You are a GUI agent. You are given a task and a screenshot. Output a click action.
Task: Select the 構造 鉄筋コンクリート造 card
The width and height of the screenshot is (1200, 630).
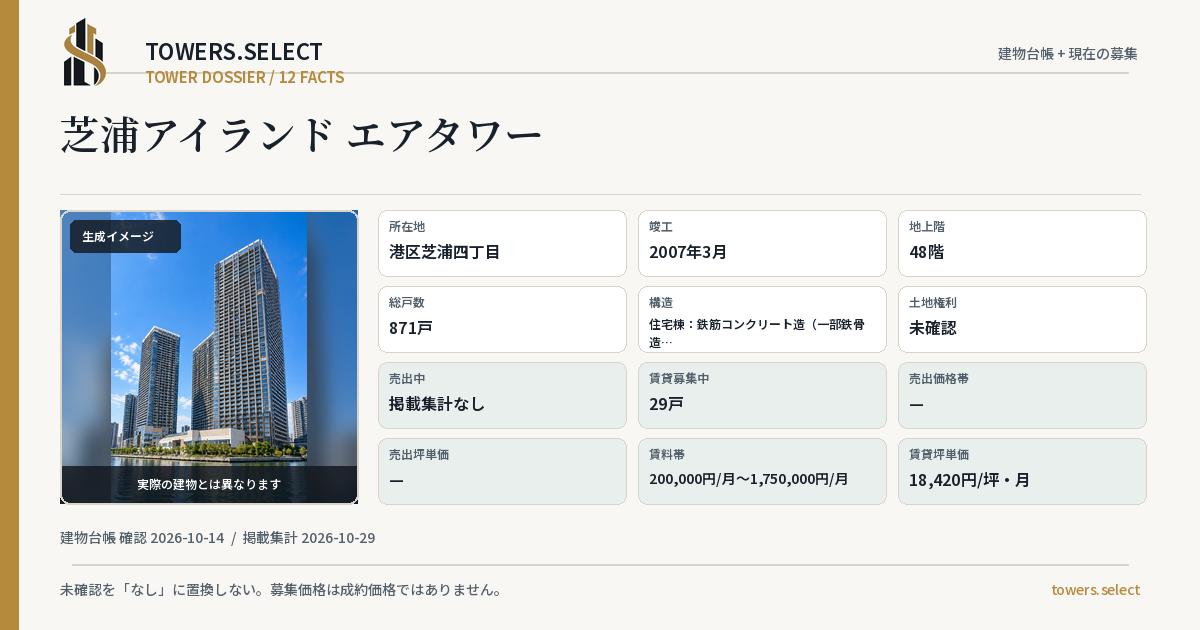762,319
